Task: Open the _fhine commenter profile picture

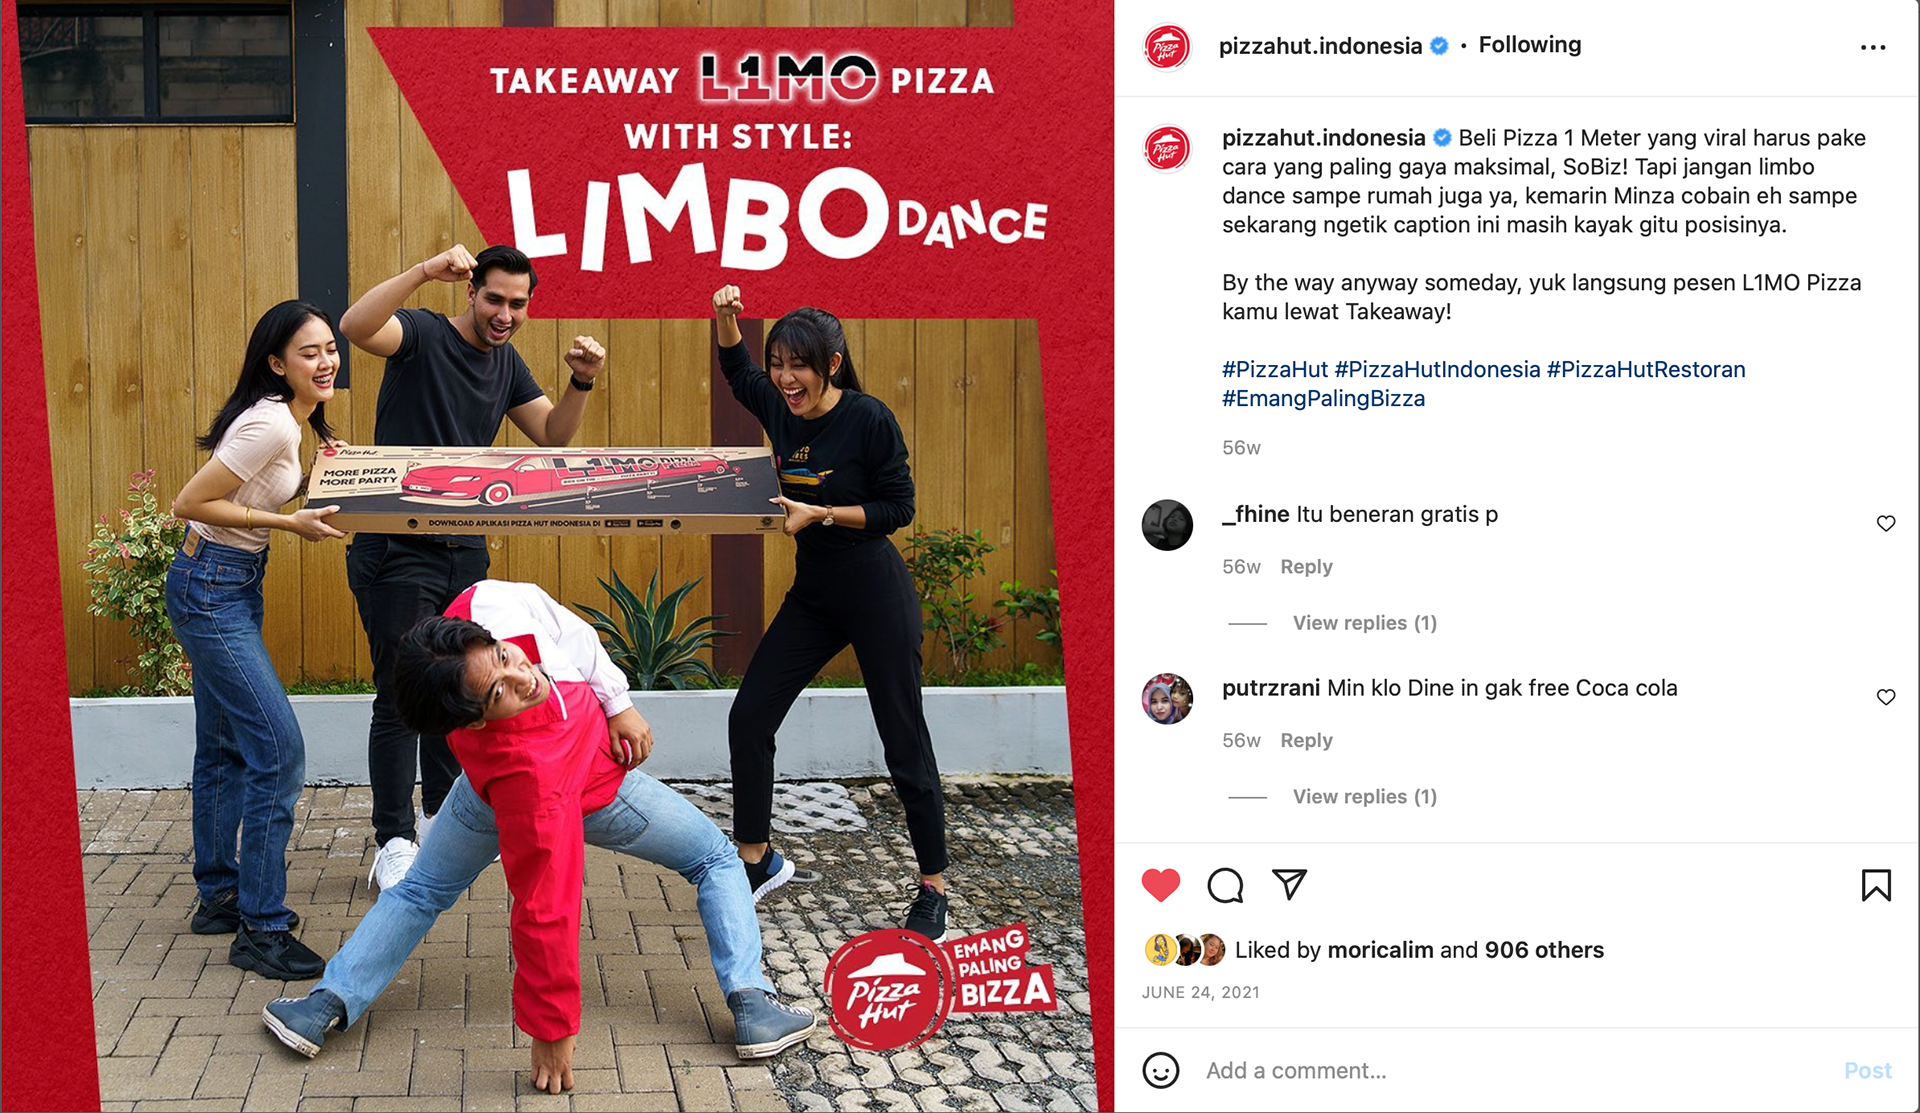Action: (x=1167, y=524)
